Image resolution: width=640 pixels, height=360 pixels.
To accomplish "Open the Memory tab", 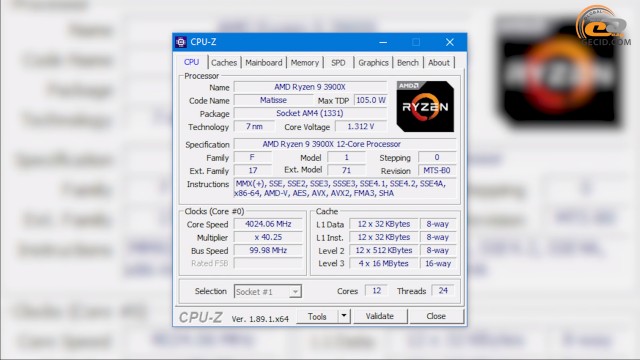I will [x=304, y=63].
